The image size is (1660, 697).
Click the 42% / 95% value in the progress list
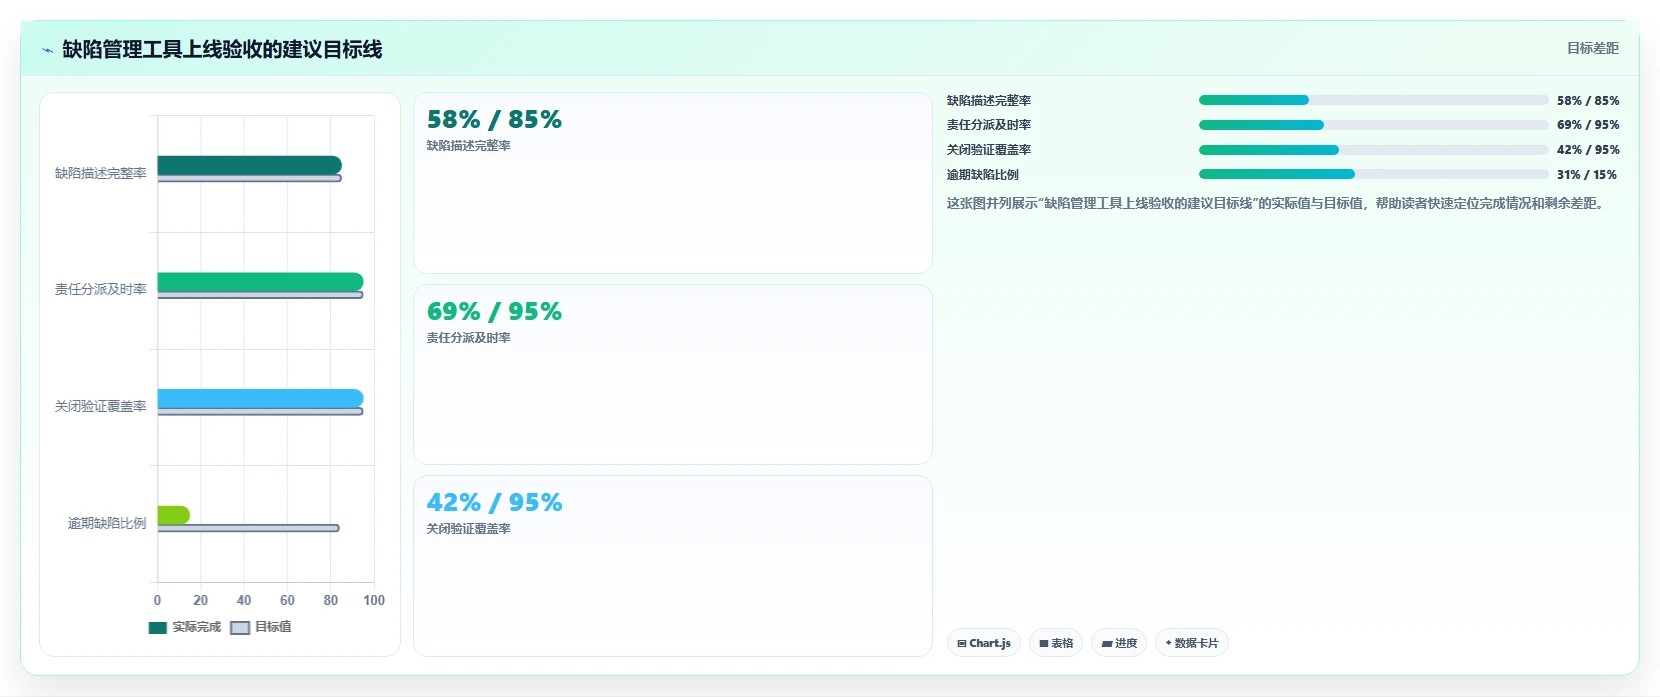(x=1588, y=150)
